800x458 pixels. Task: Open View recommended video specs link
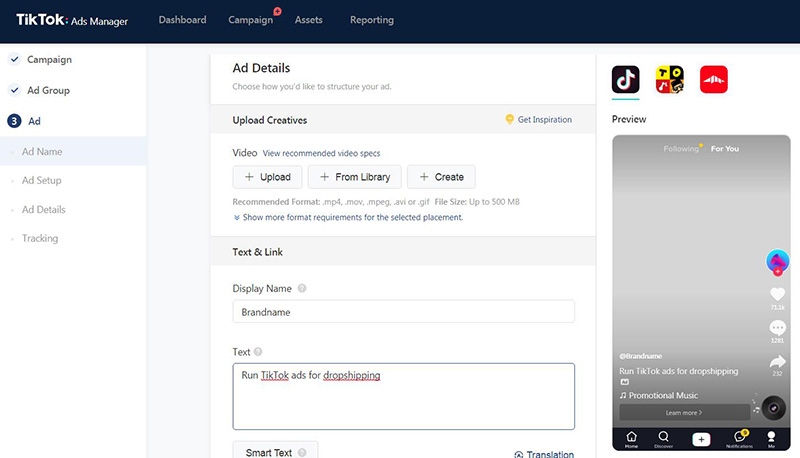point(321,153)
